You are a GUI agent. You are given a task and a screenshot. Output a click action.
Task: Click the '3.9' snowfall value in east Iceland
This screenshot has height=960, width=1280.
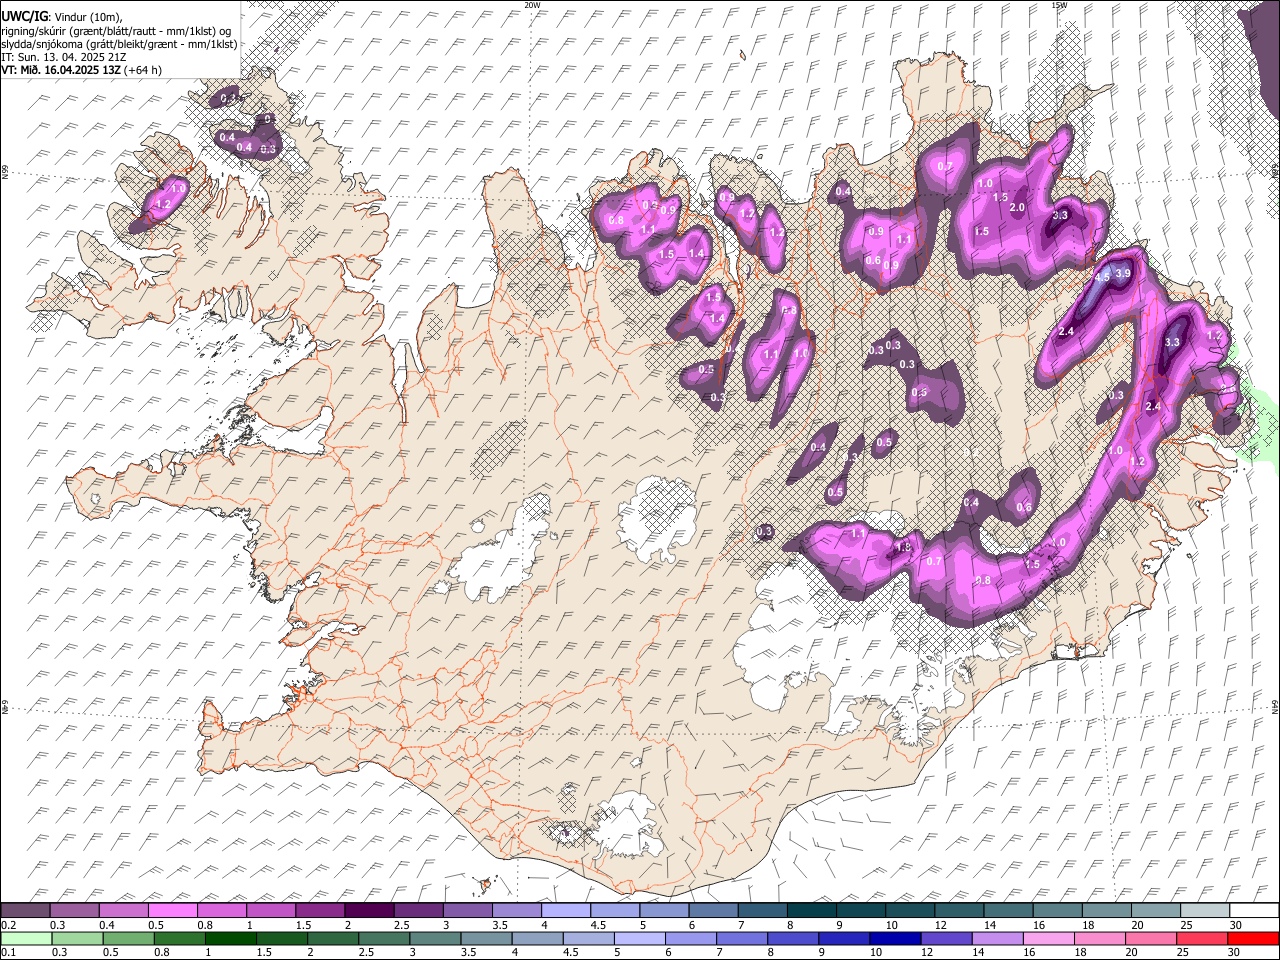point(1122,274)
